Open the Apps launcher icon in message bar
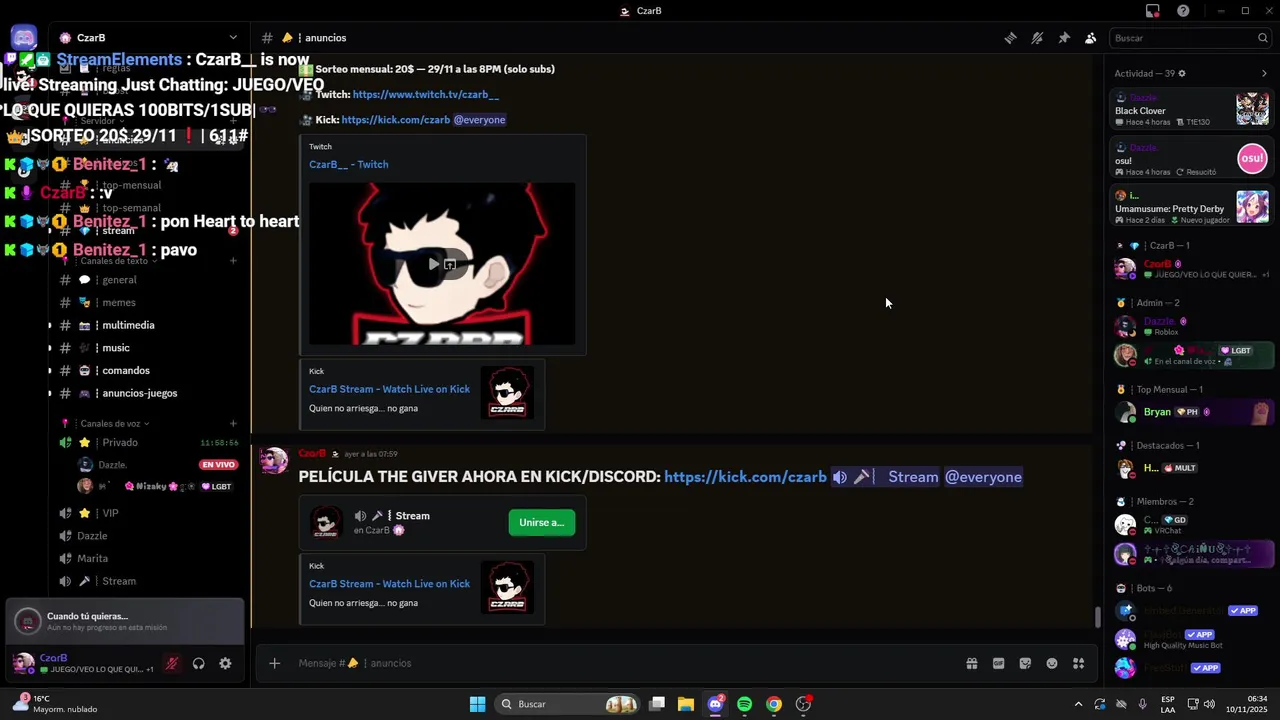 click(1079, 663)
